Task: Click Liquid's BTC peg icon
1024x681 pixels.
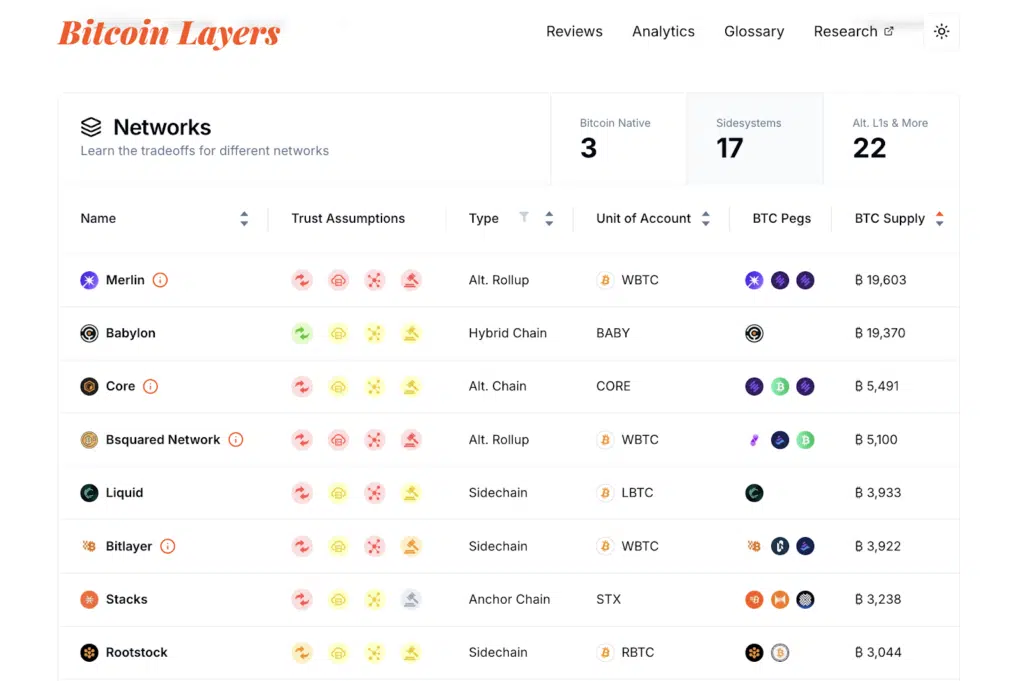Action: pyautogui.click(x=754, y=492)
